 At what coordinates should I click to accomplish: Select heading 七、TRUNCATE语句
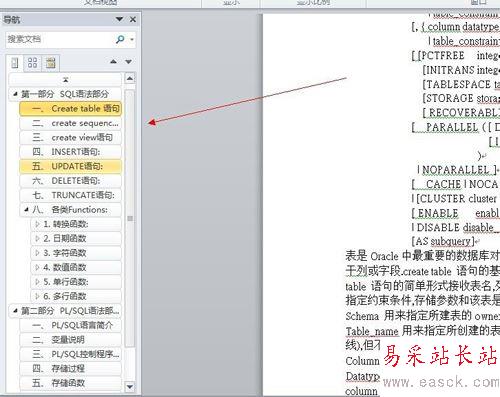point(70,195)
